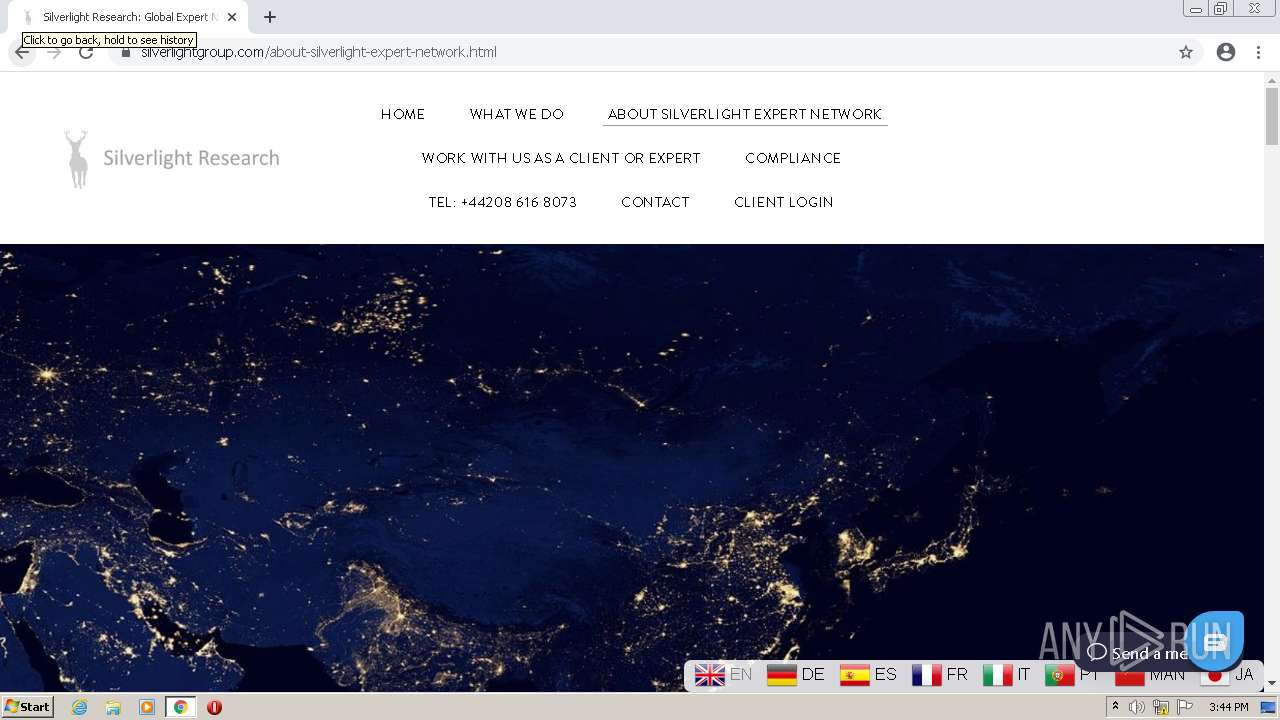Open the CLIENT LOGIN link
Image resolution: width=1280 pixels, height=720 pixels.
[x=784, y=202]
